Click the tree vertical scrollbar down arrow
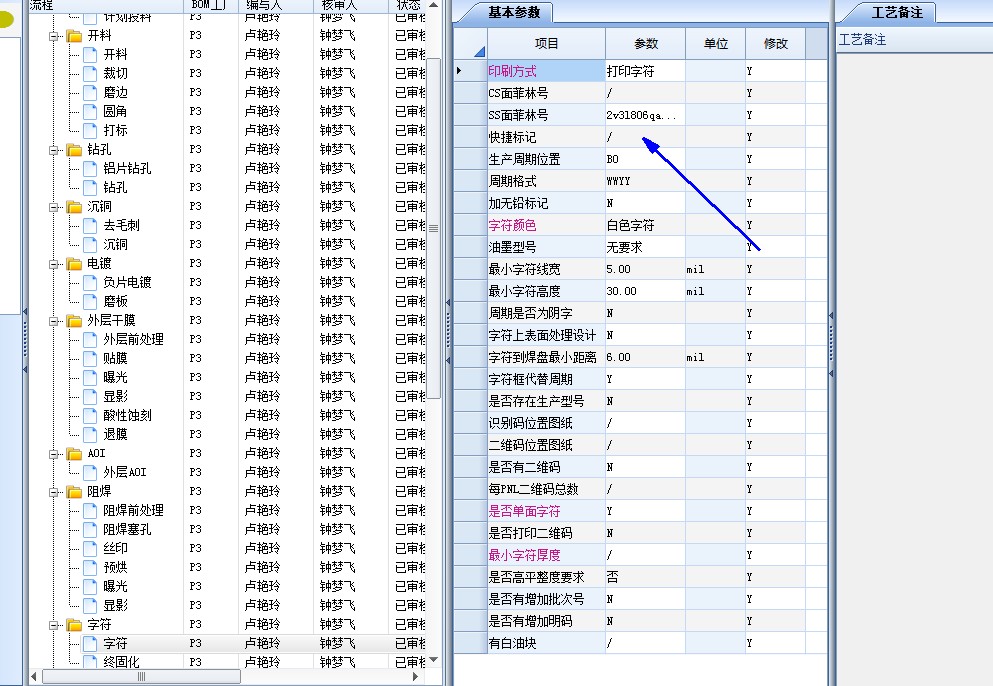993x686 pixels. (433, 660)
